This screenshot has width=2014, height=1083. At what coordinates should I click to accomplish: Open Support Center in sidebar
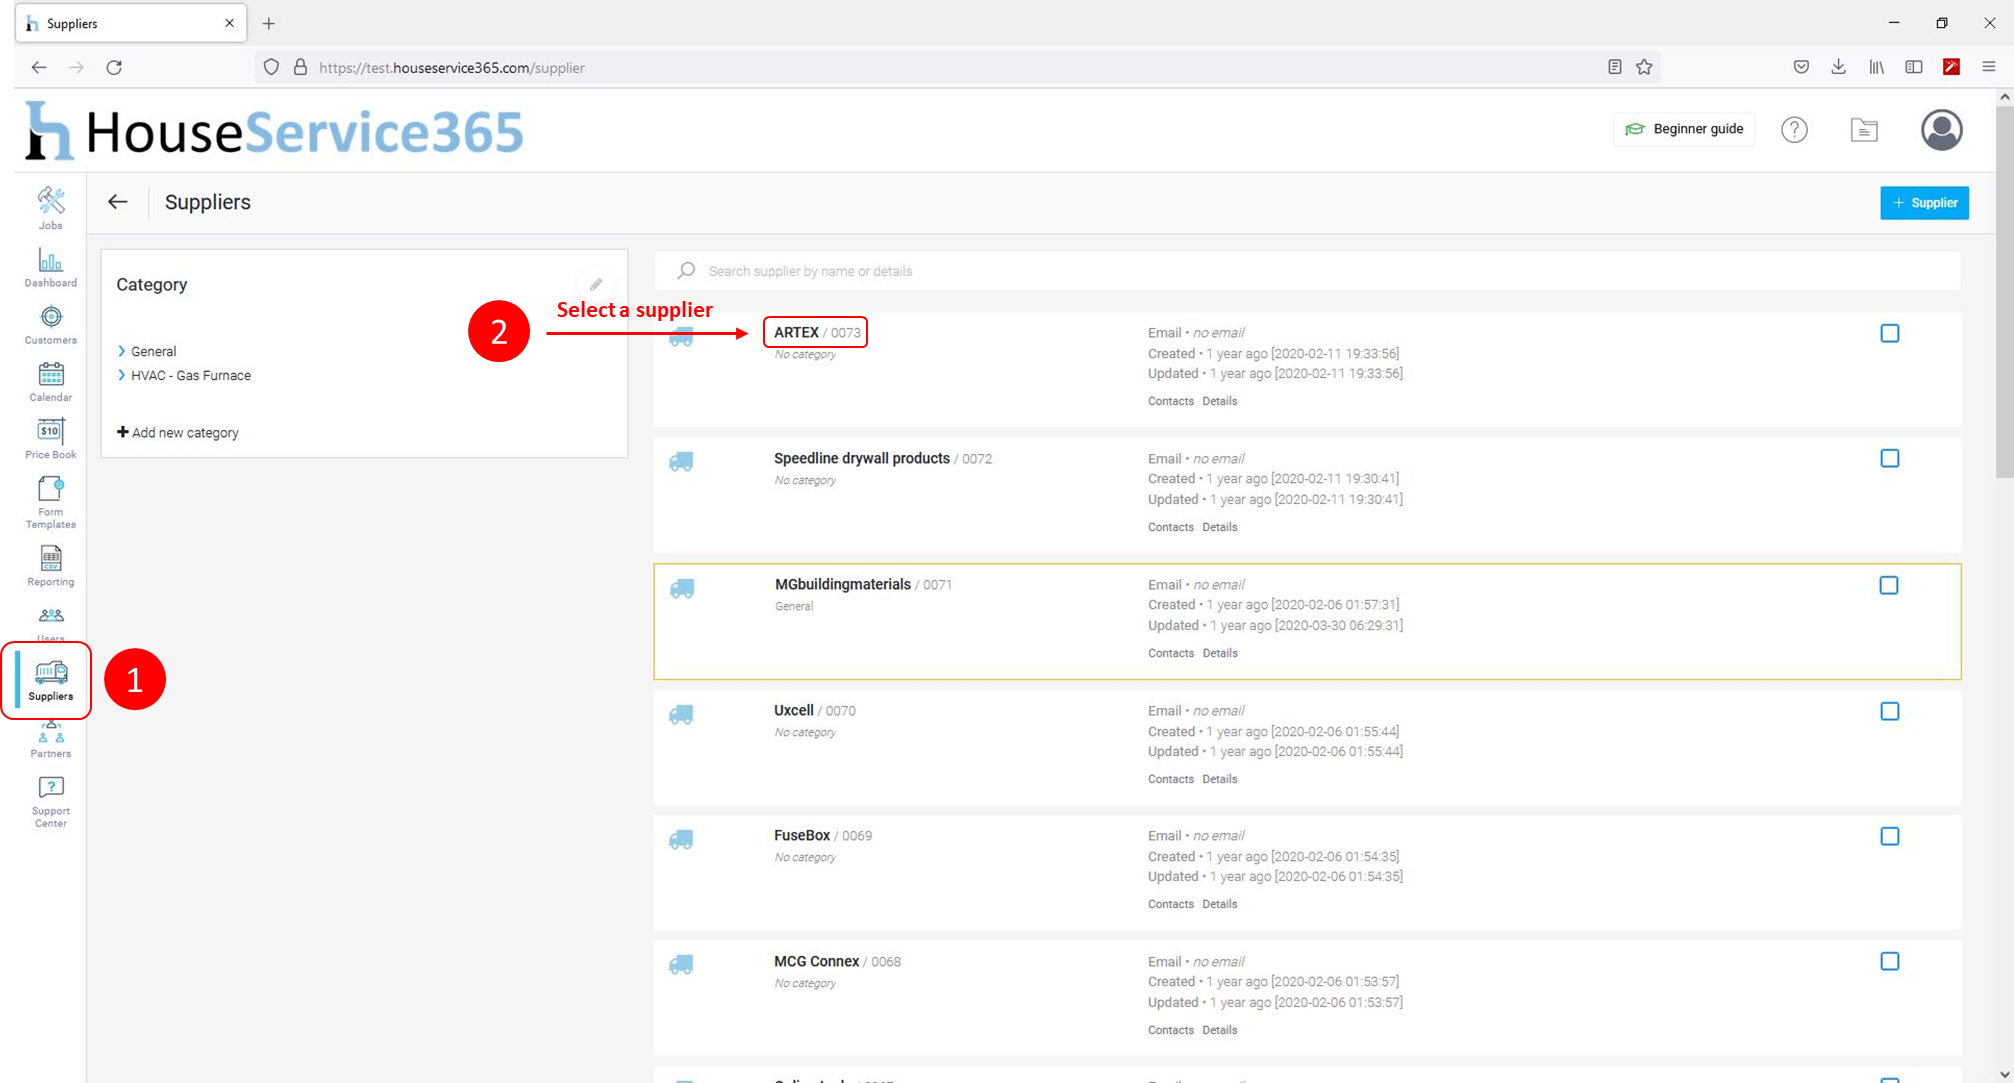pyautogui.click(x=50, y=802)
